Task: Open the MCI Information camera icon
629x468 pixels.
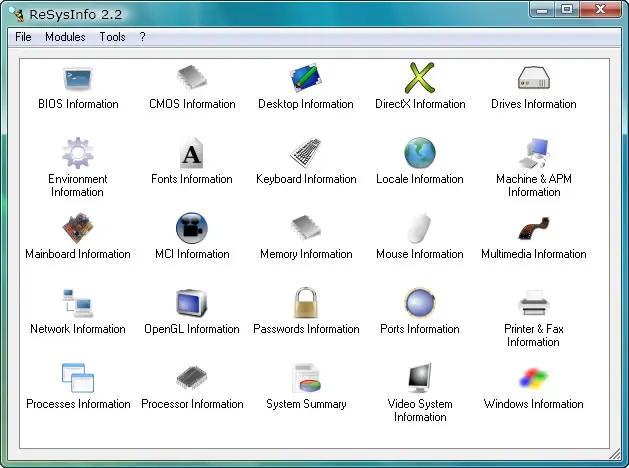Action: click(x=192, y=228)
